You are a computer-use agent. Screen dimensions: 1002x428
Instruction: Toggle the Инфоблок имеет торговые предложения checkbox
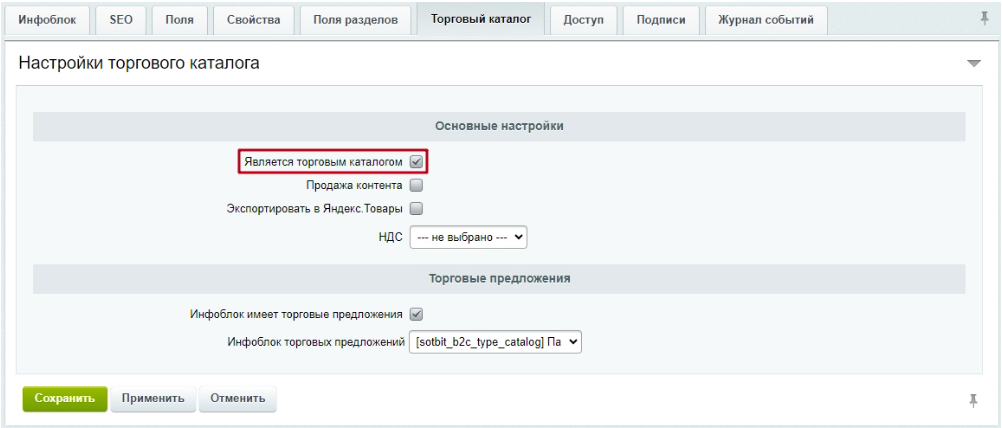point(417,314)
